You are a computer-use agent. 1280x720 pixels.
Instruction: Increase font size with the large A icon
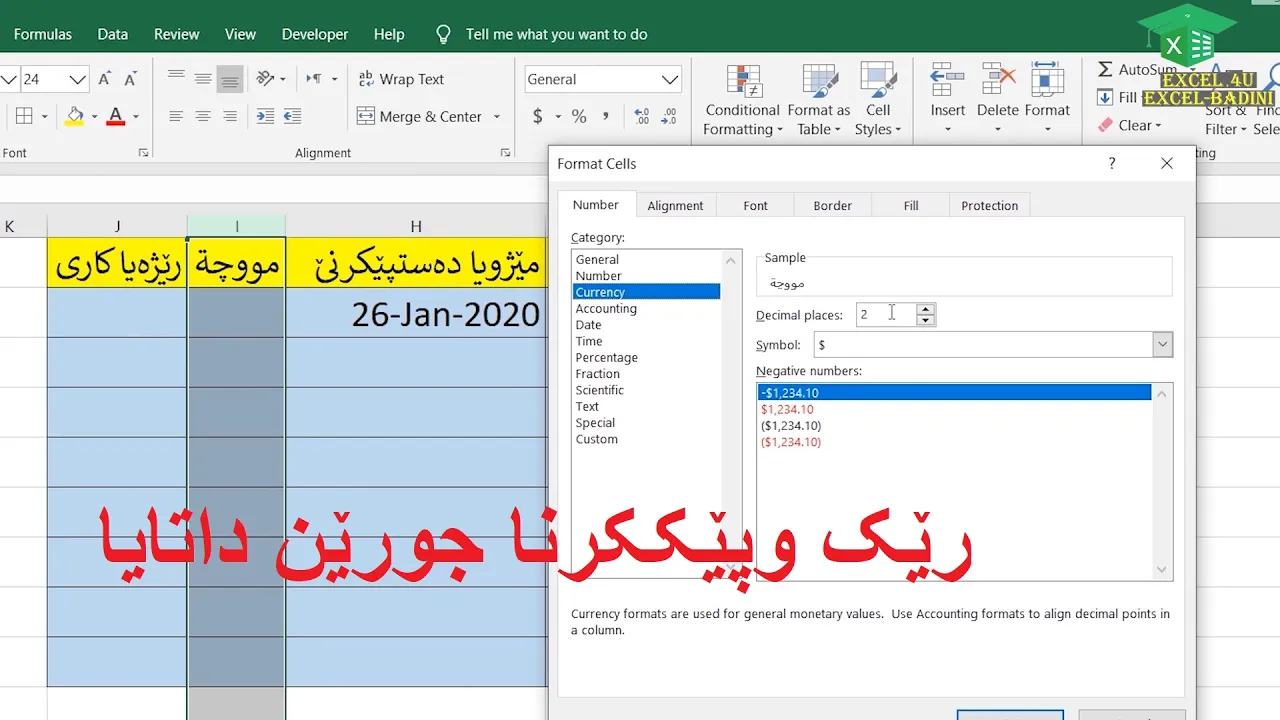(105, 79)
